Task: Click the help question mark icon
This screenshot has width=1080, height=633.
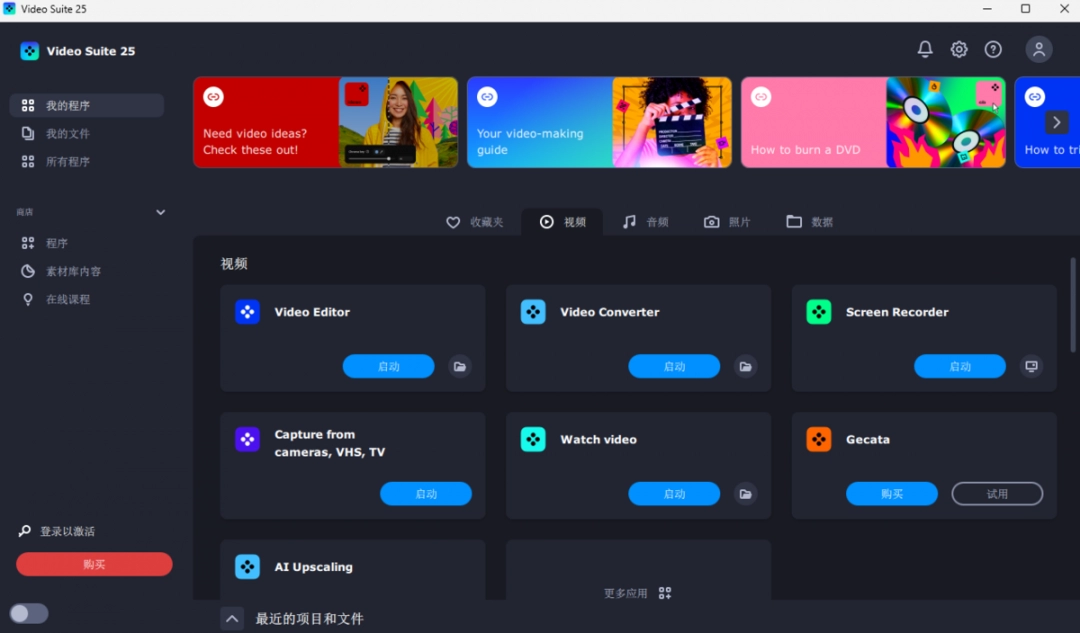Action: tap(993, 49)
